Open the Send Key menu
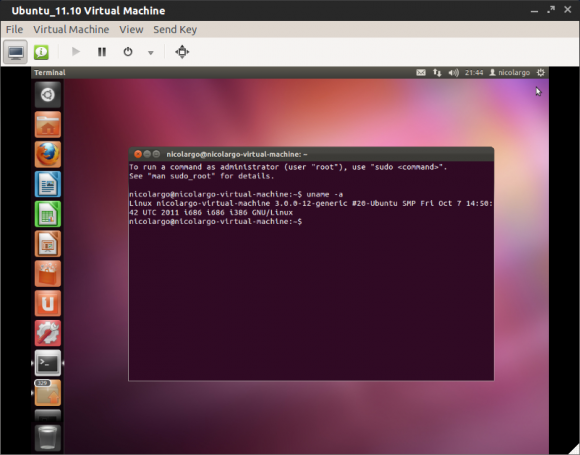Screen dimensions: 580x455 pyautogui.click(x=175, y=30)
